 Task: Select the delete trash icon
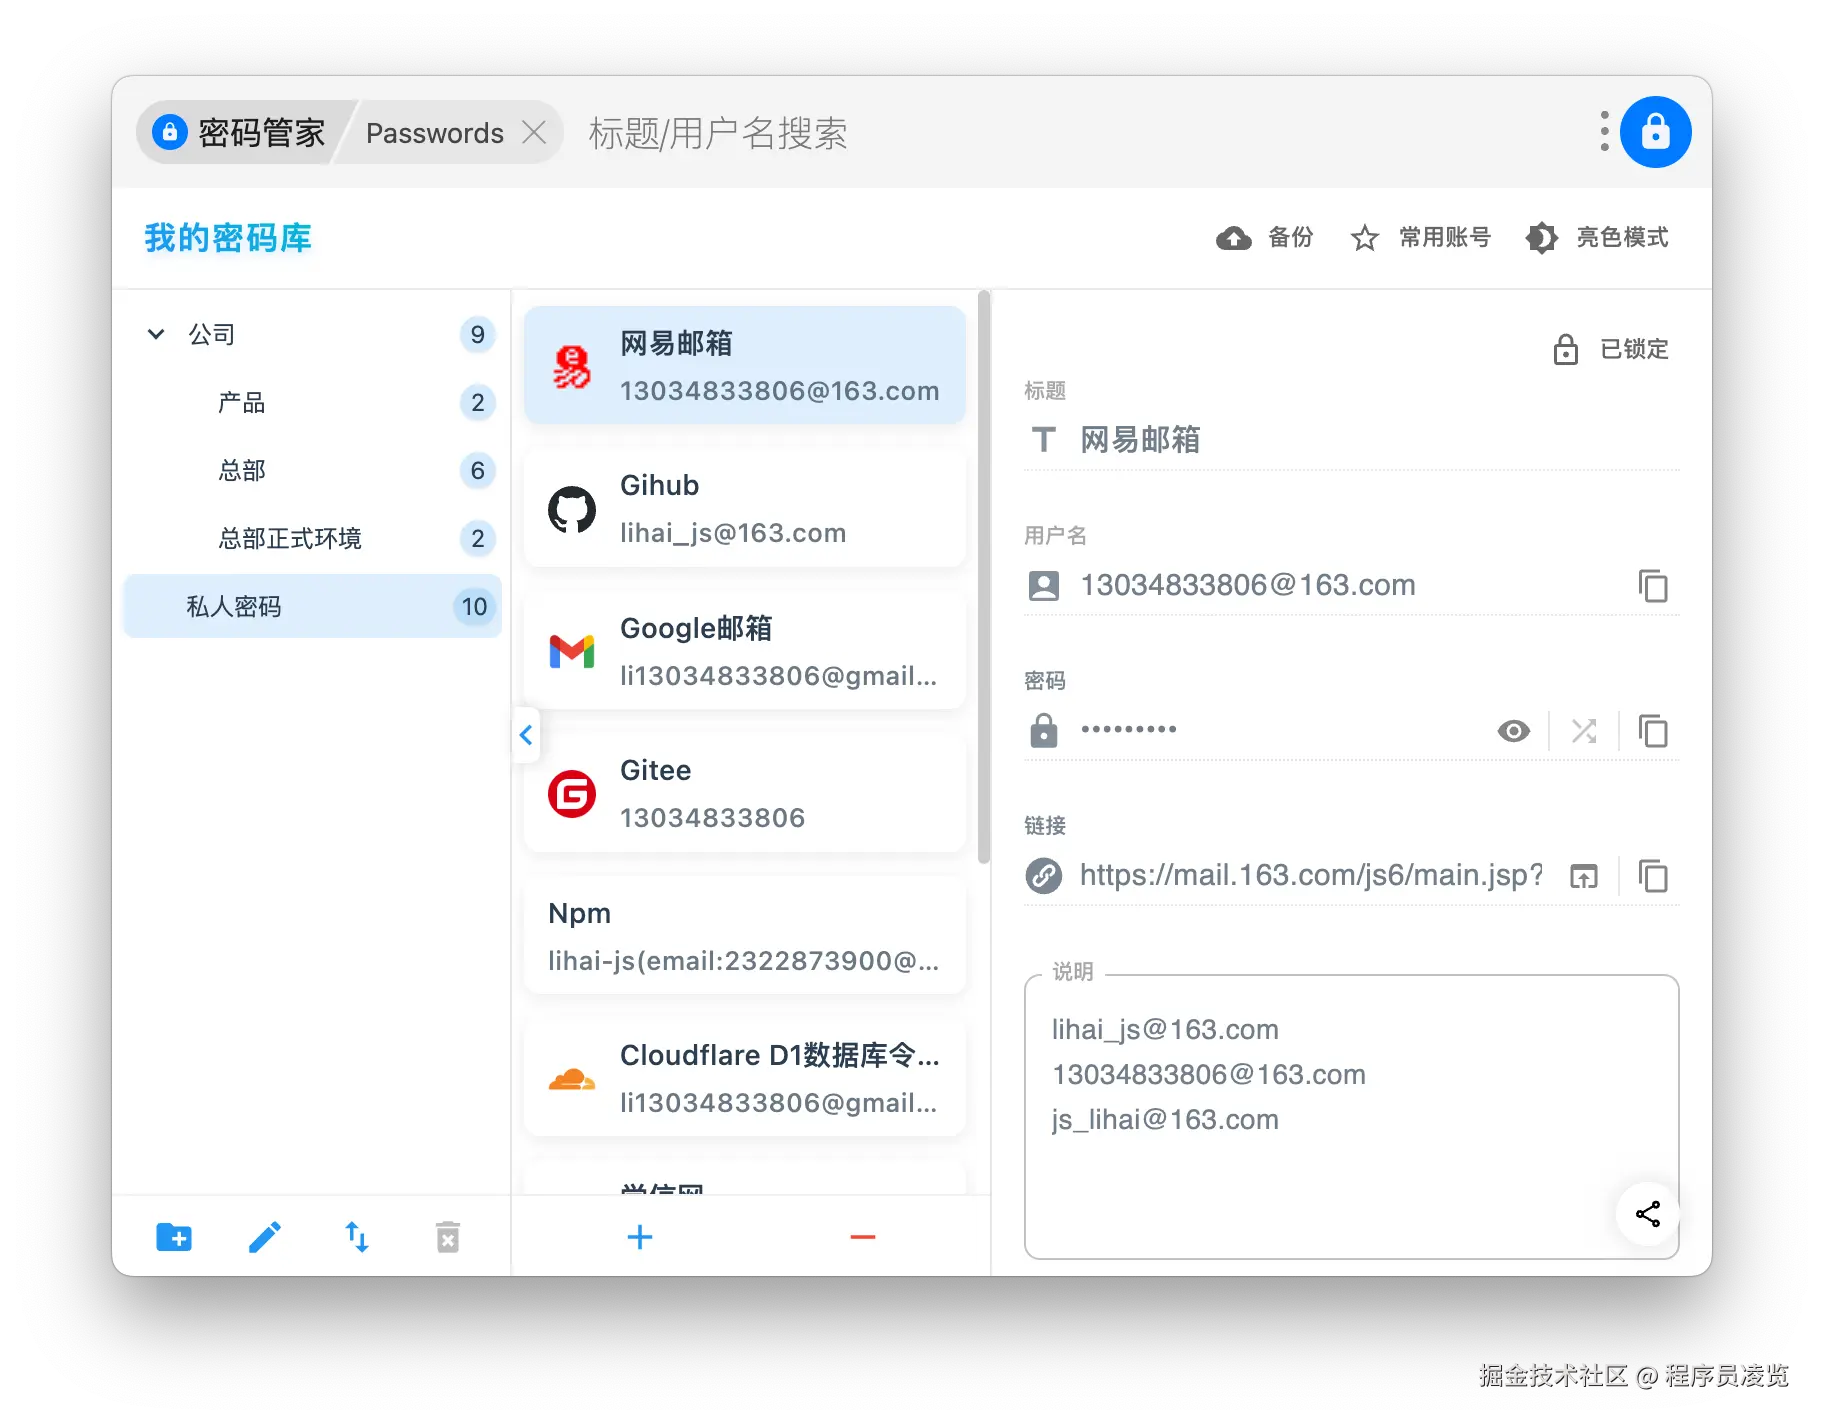tap(447, 1236)
